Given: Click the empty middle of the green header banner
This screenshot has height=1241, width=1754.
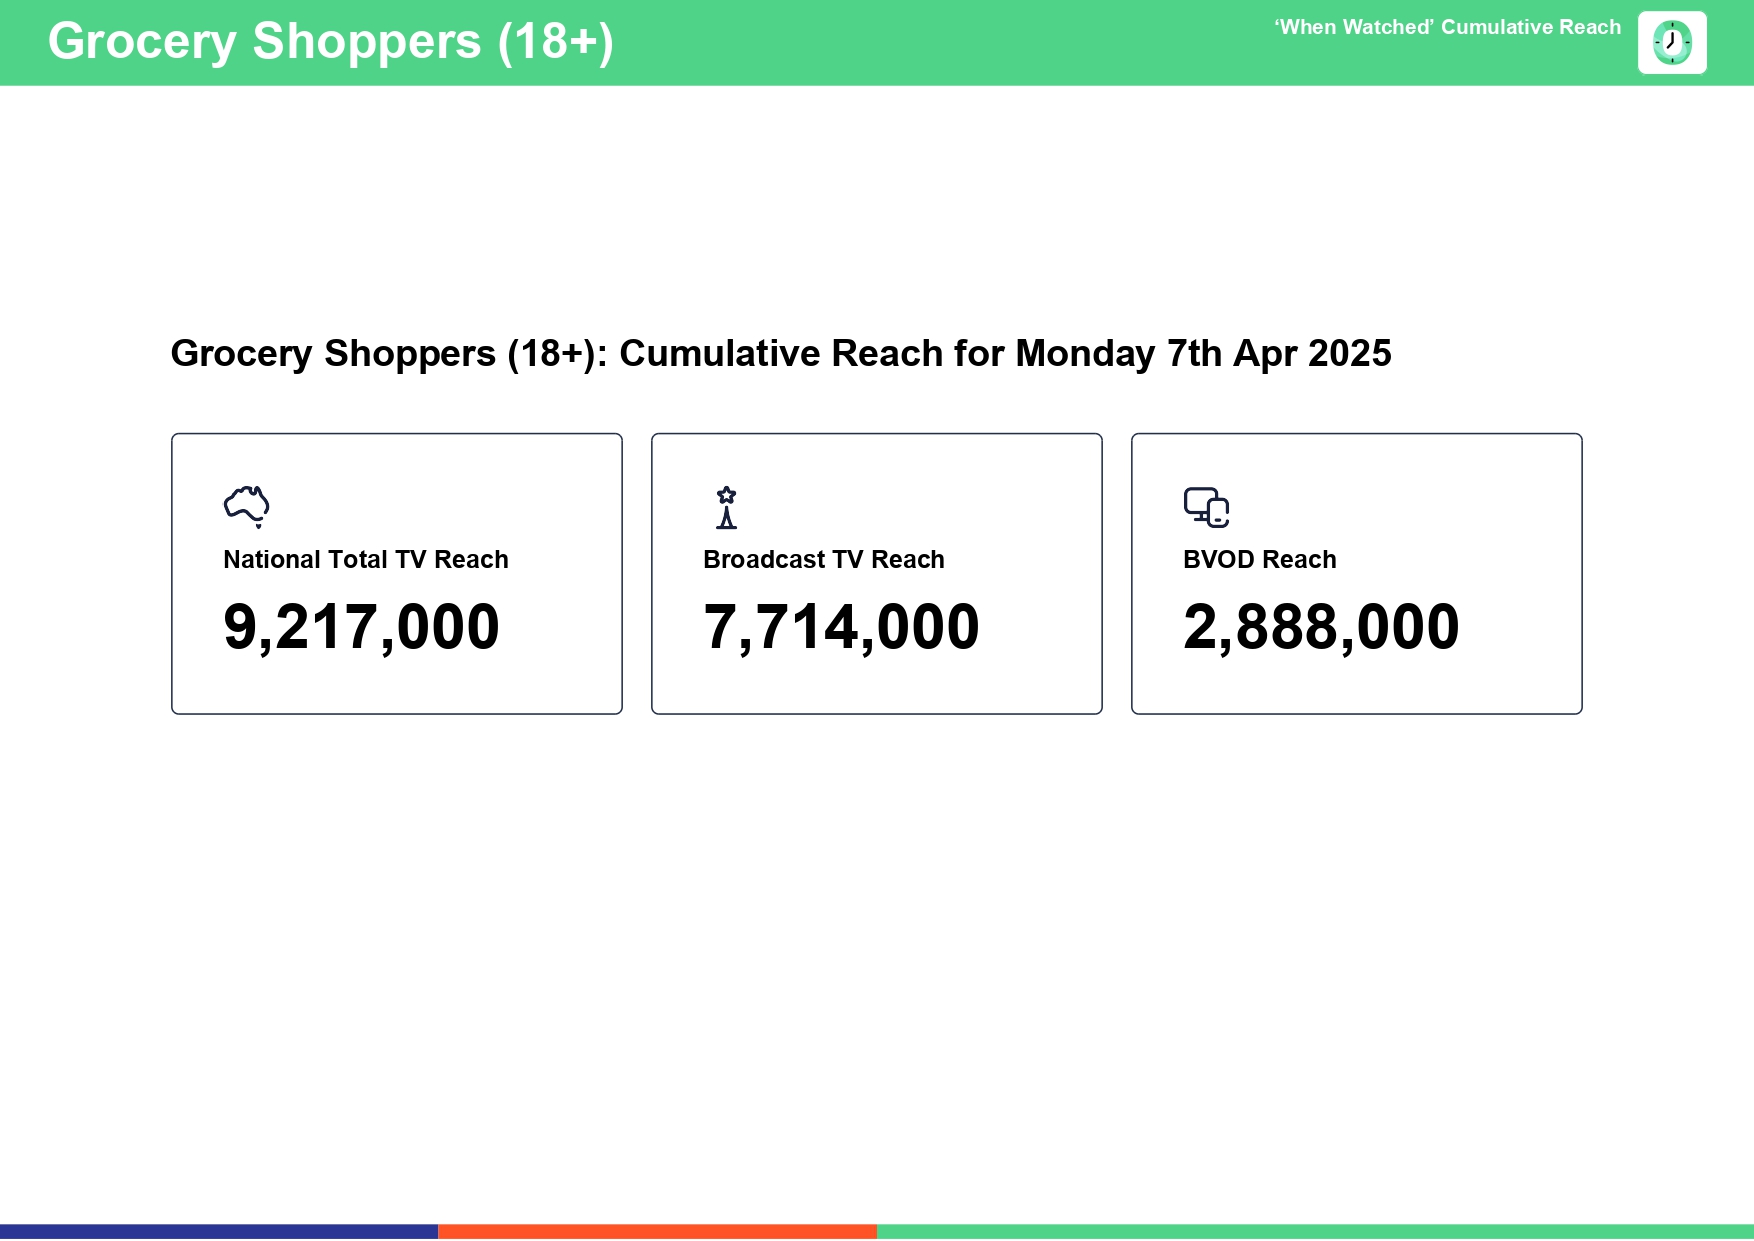Looking at the screenshot, I should point(940,43).
